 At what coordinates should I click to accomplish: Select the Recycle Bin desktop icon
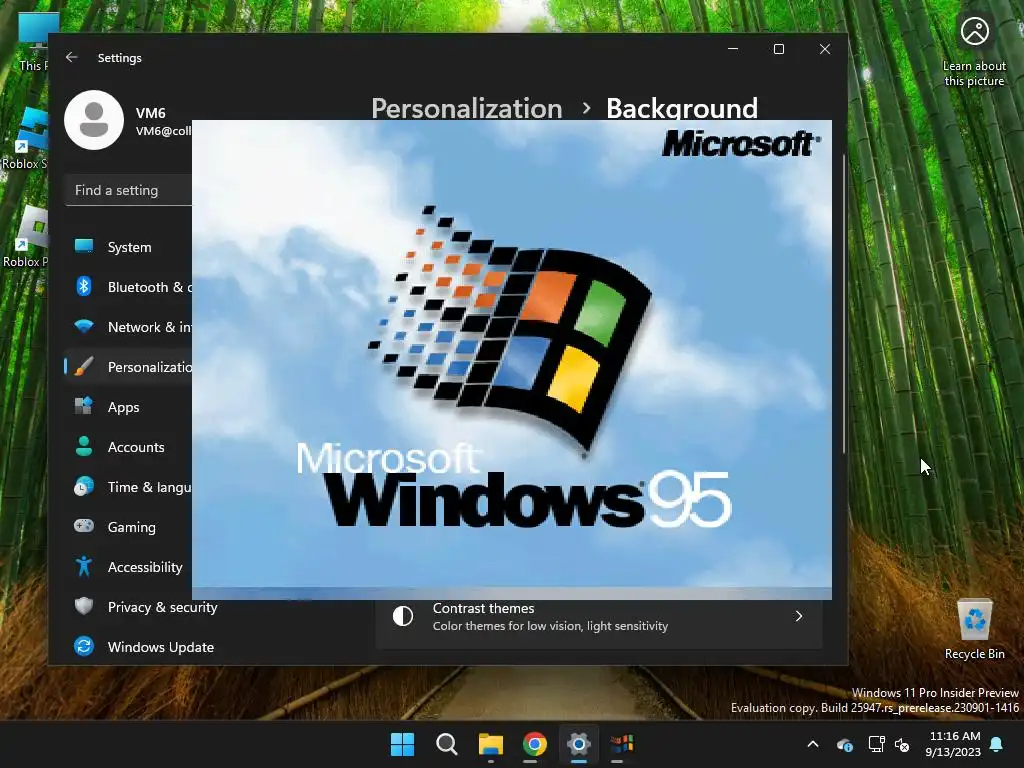974,628
